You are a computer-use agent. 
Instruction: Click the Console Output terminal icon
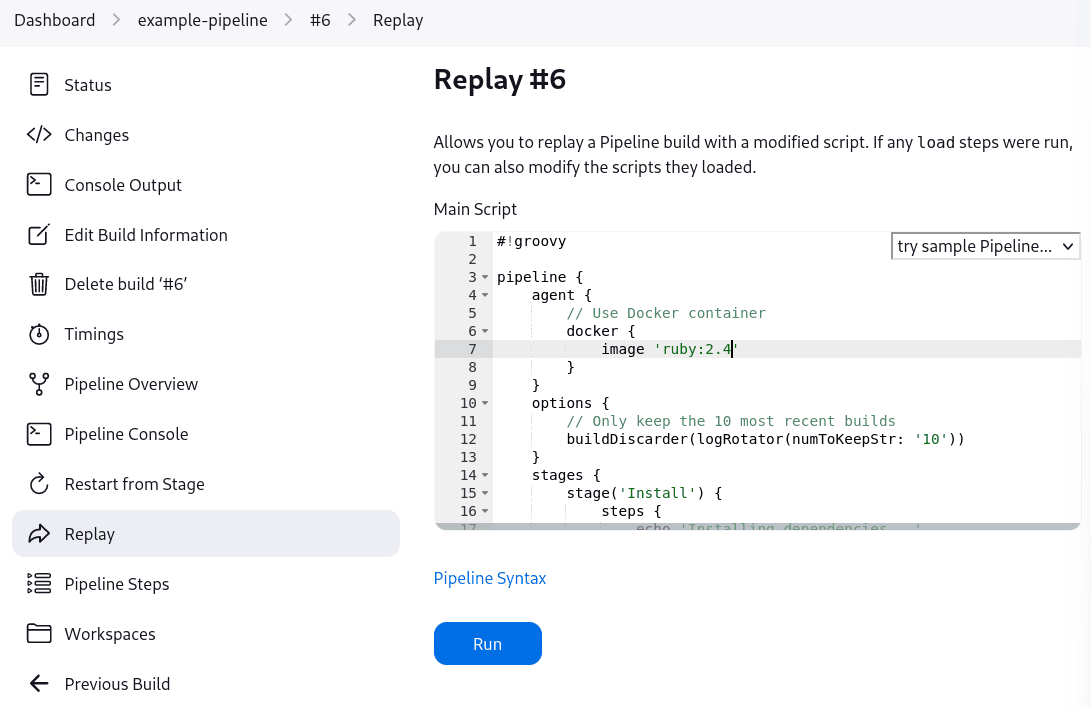pos(38,185)
